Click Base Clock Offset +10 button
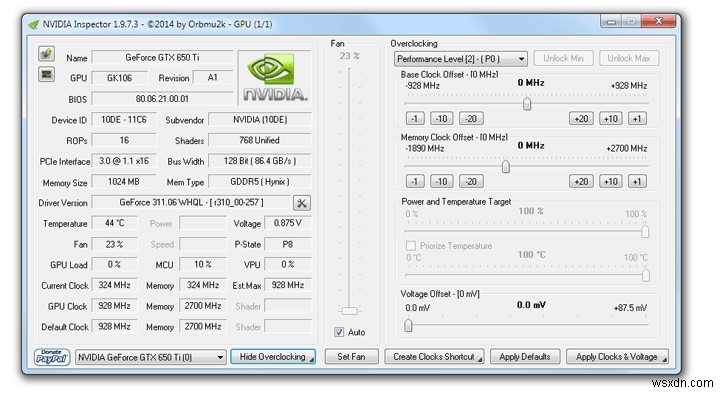 tap(611, 119)
